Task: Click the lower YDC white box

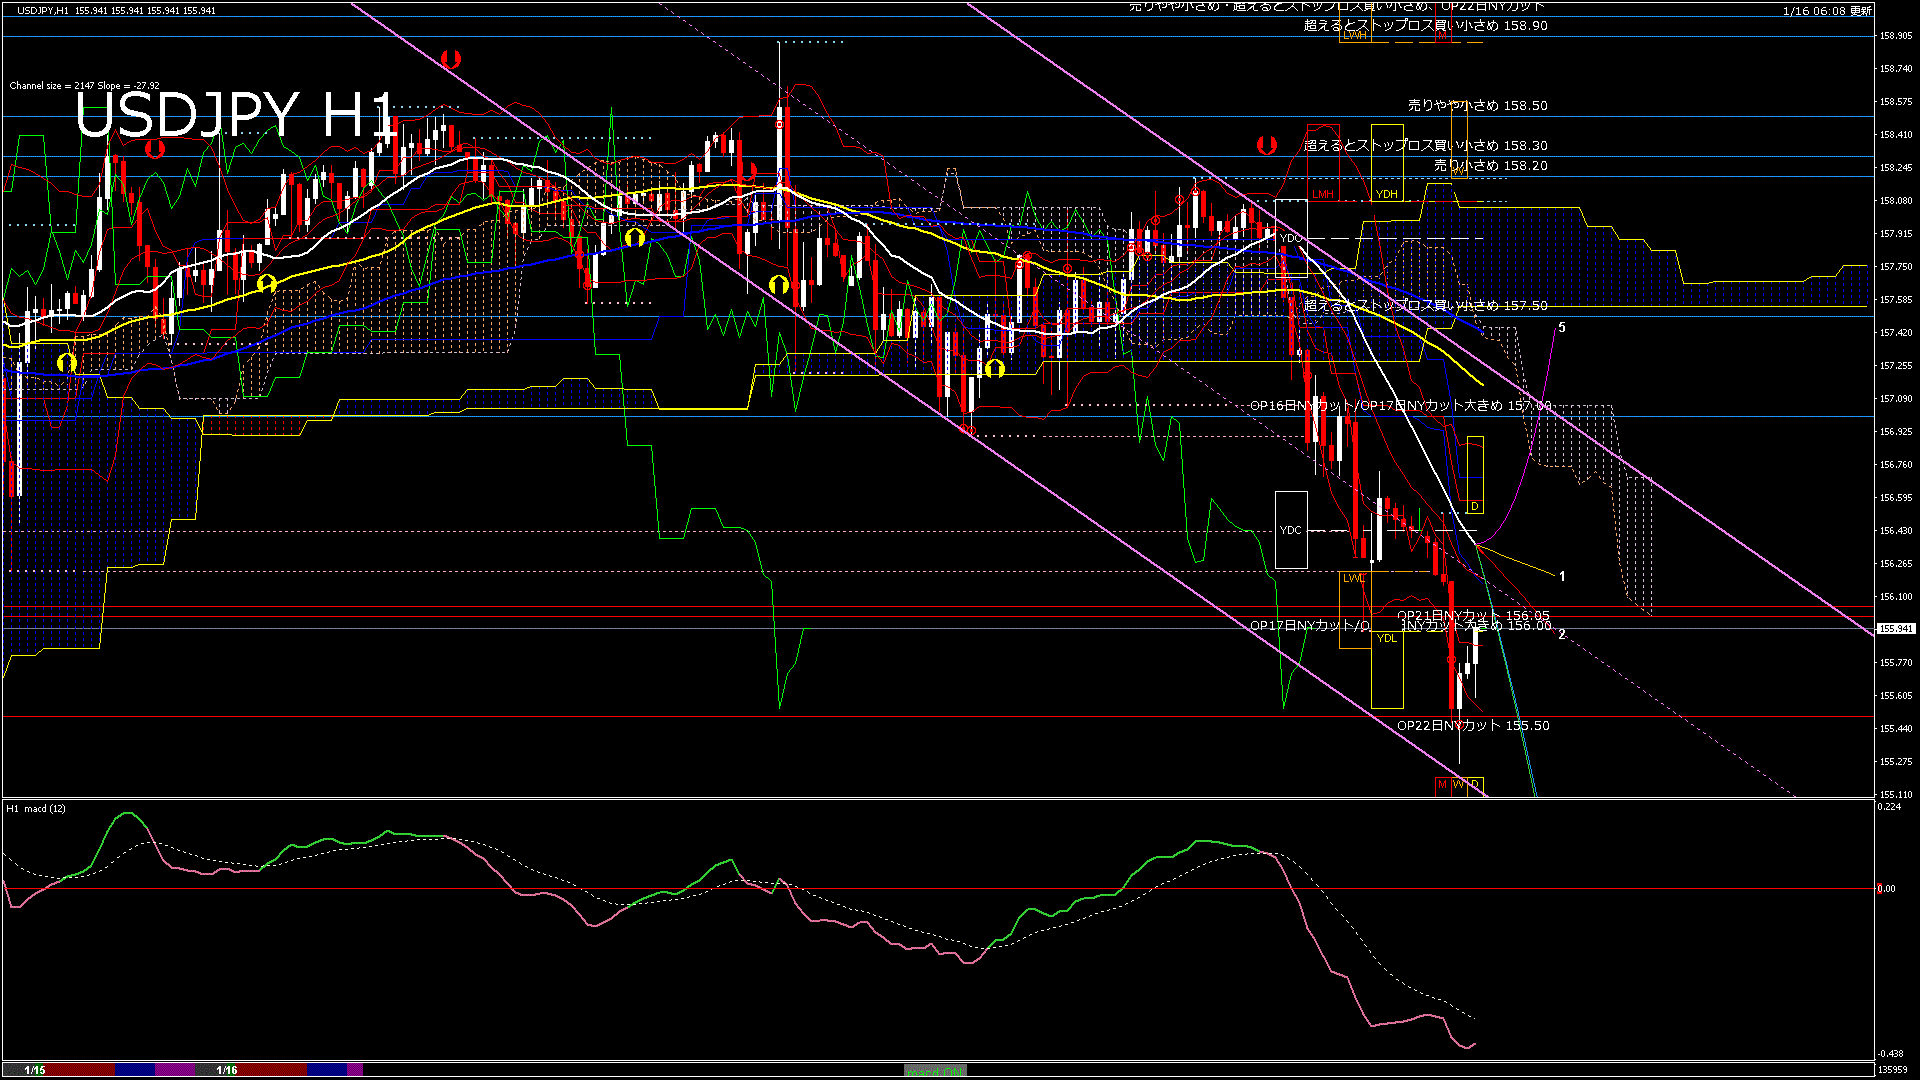Action: pyautogui.click(x=1291, y=530)
